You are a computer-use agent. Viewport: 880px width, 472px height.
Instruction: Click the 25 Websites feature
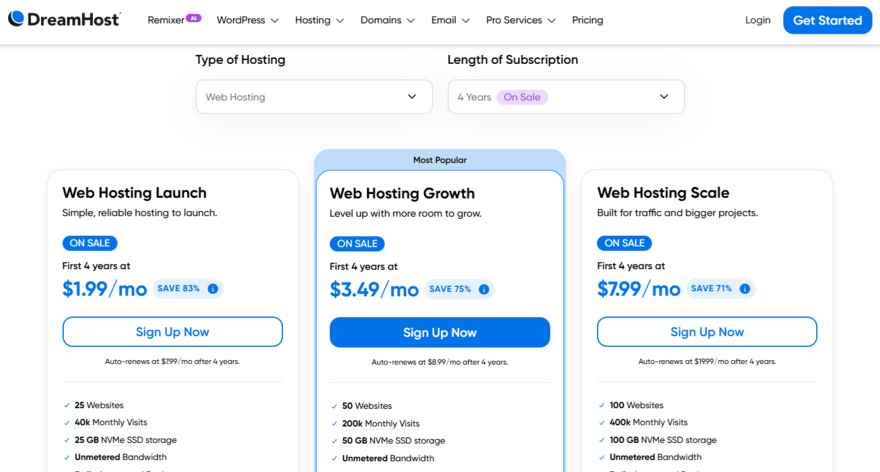(x=99, y=405)
